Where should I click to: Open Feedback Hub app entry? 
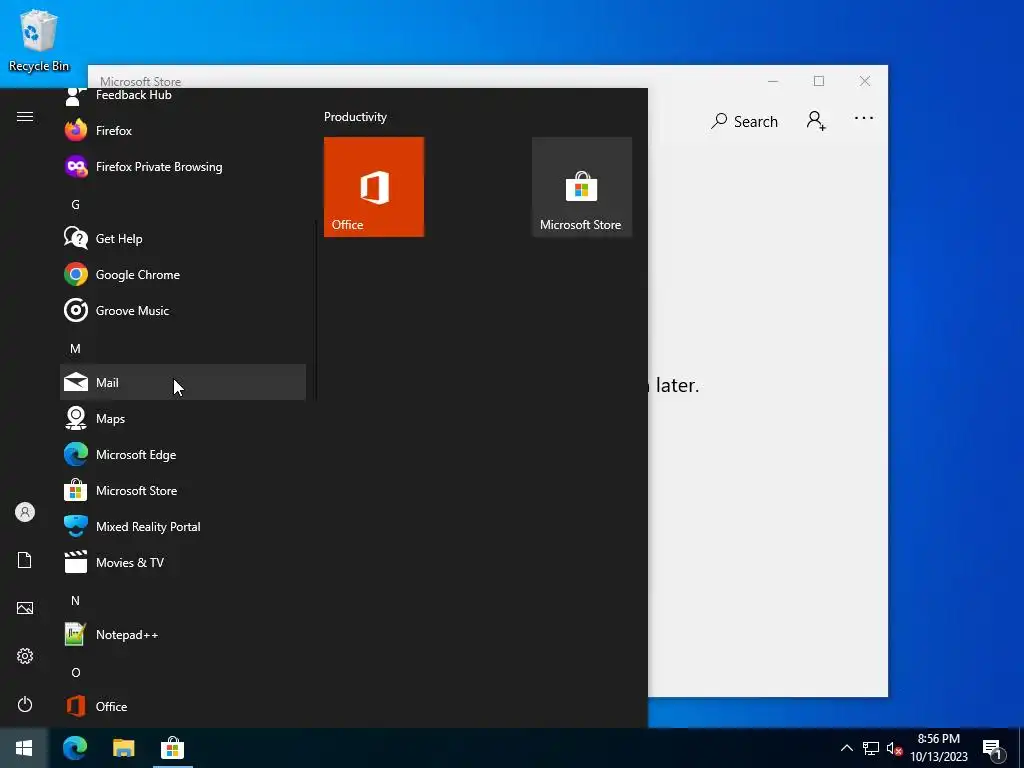point(183,96)
